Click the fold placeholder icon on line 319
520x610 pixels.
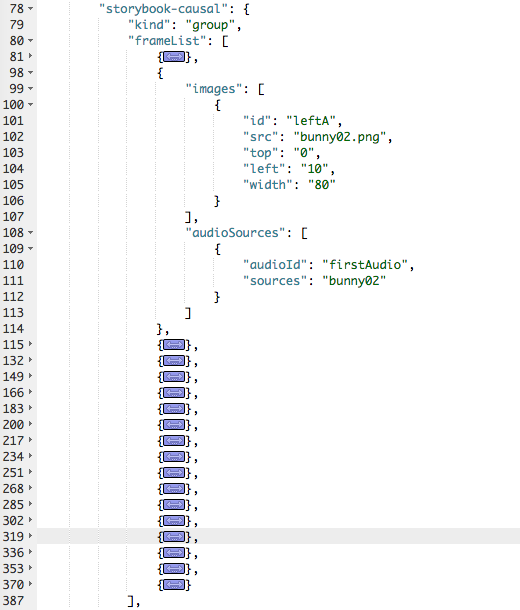point(174,536)
